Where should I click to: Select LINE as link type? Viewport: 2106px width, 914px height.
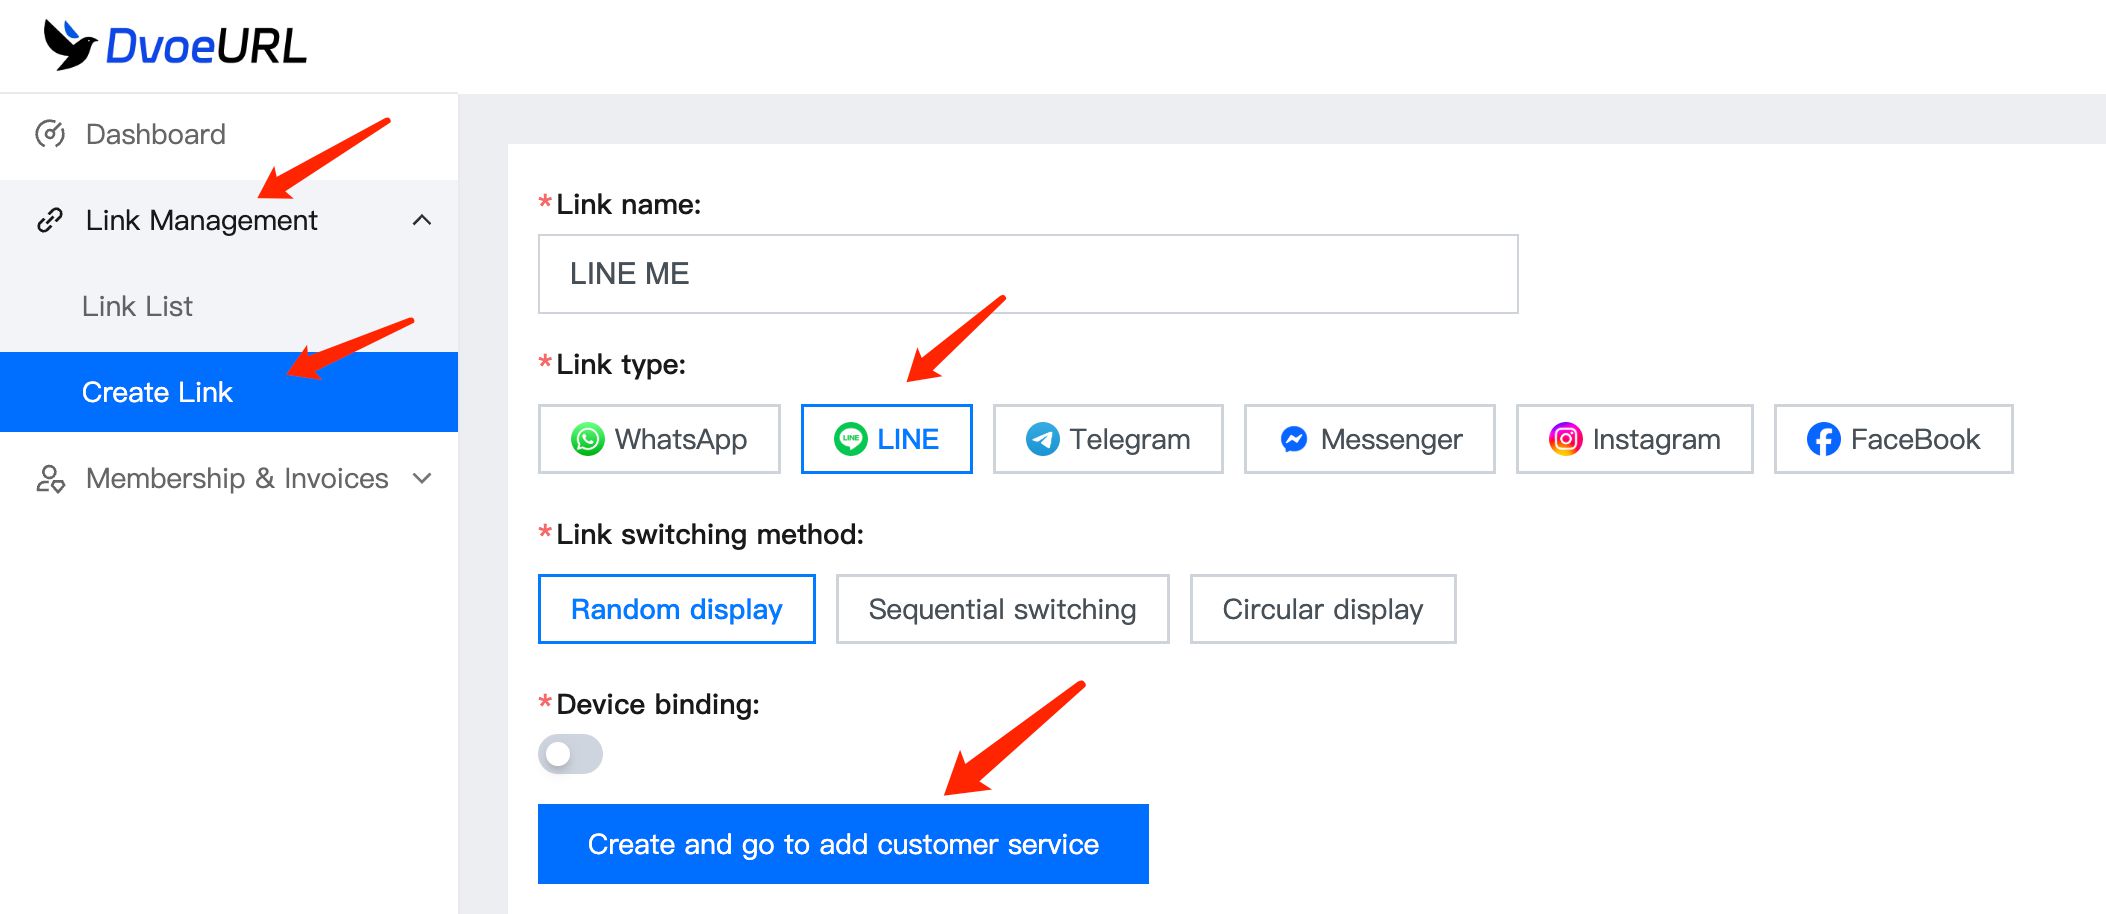click(887, 439)
